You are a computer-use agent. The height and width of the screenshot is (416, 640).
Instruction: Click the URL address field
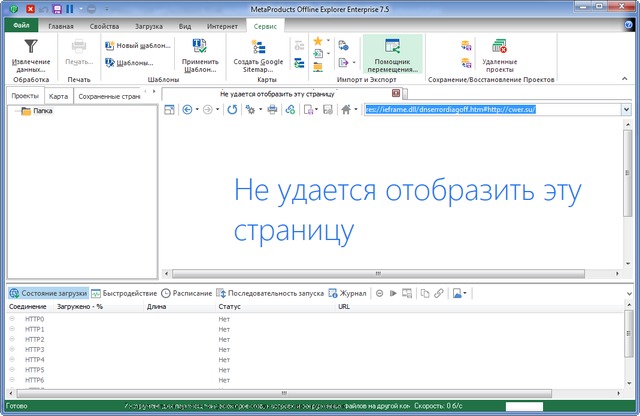point(490,110)
